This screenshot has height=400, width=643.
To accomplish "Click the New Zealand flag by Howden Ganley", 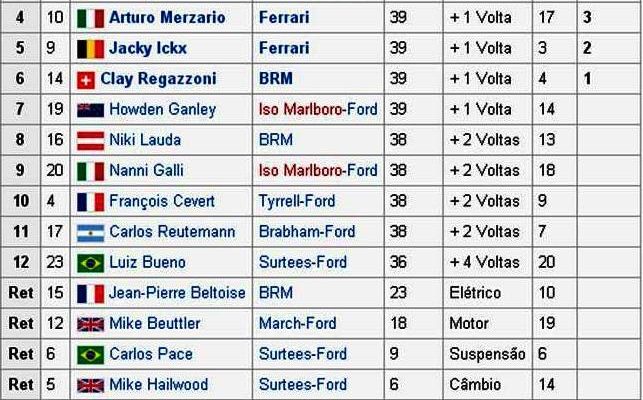I will point(90,110).
